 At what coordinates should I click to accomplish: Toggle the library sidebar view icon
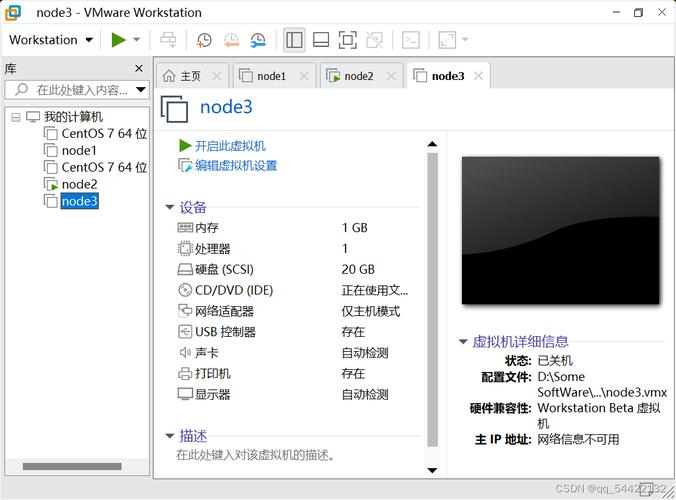pos(294,40)
